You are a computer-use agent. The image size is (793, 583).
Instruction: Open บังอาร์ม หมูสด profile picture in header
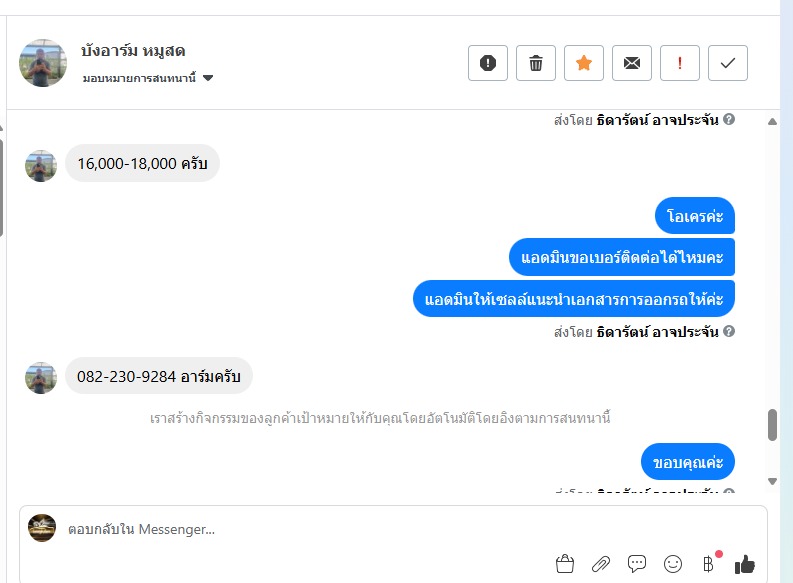[x=43, y=63]
